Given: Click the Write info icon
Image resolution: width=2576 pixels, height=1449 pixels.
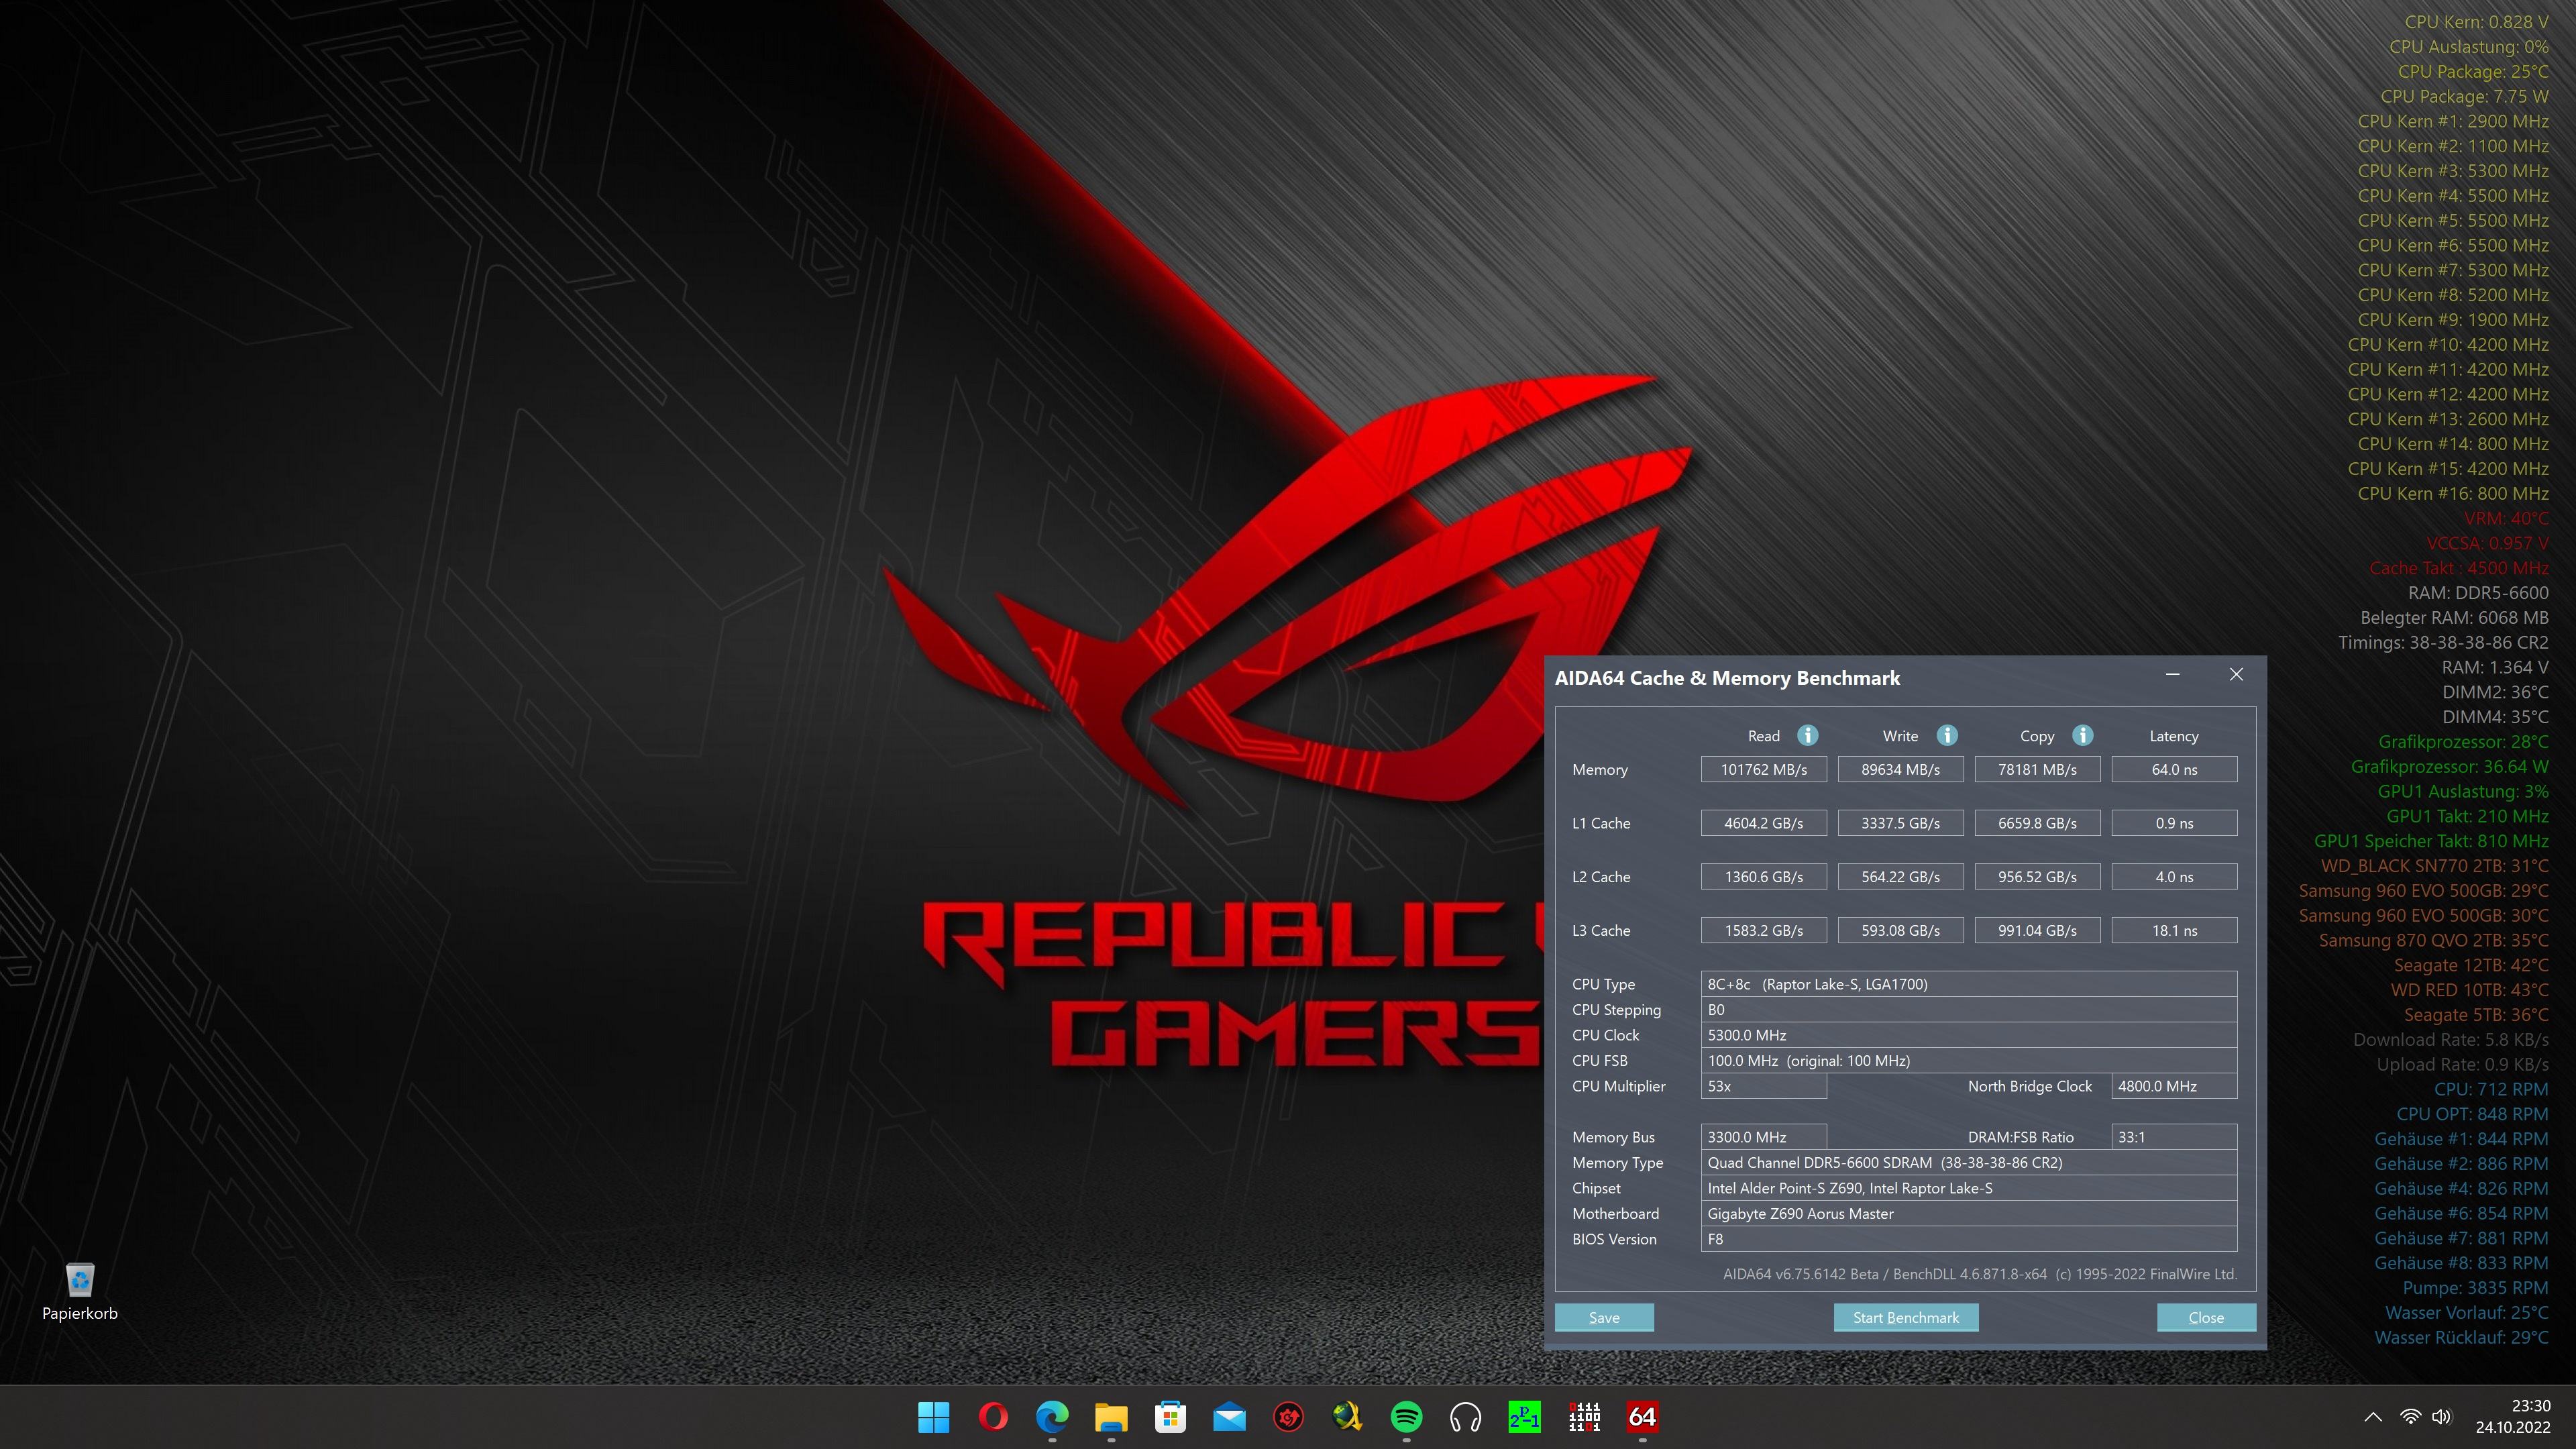Looking at the screenshot, I should 1946,735.
